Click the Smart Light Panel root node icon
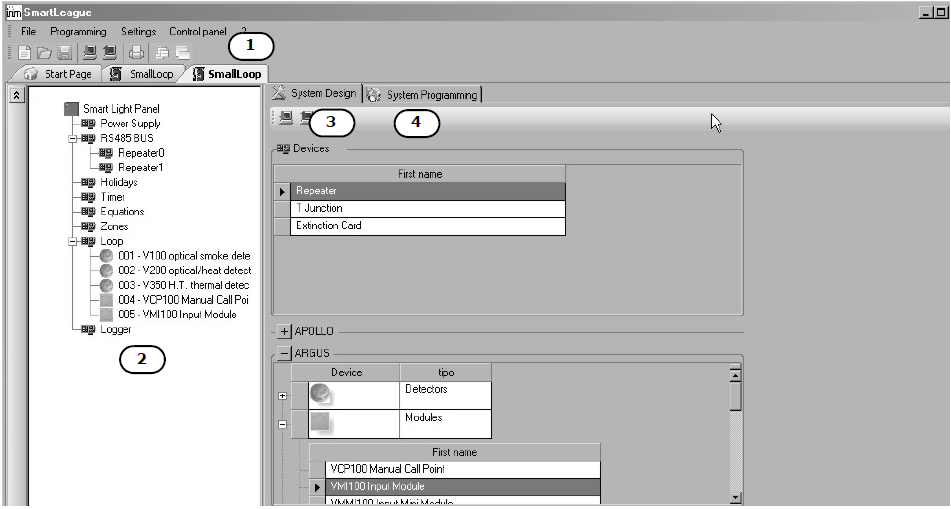951x509 pixels. pyautogui.click(x=72, y=109)
